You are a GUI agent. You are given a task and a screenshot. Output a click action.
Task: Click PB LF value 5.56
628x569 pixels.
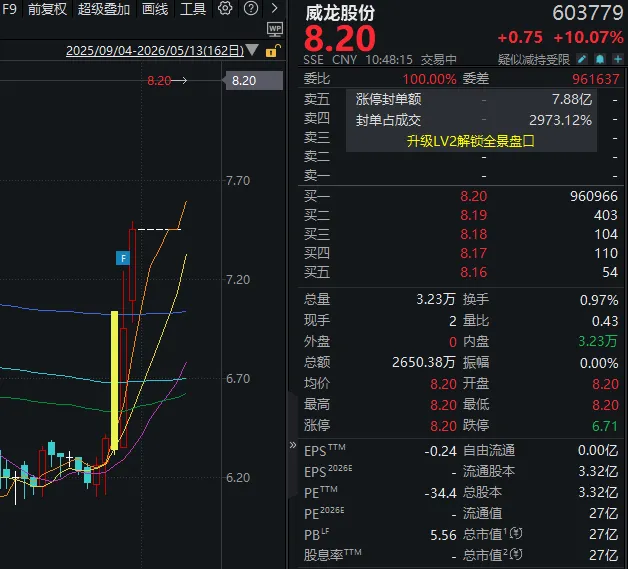point(443,535)
